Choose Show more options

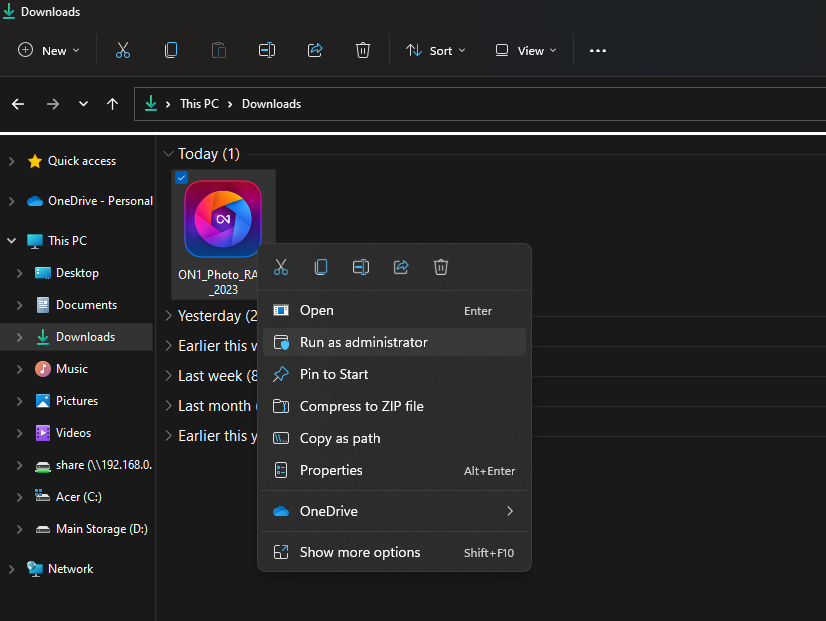tap(394, 552)
